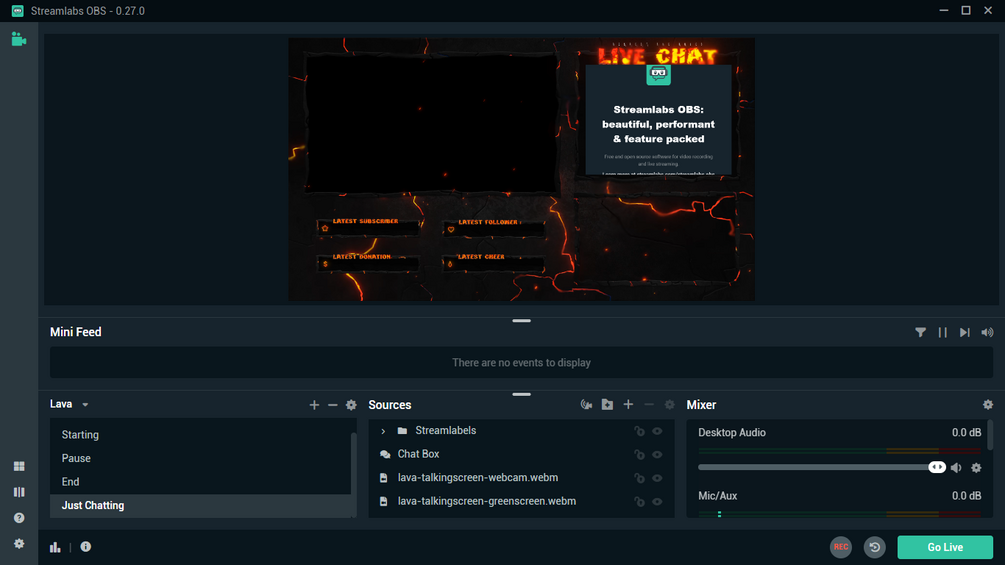Open Desktop Audio settings gear
Screen dimensions: 1005x565
click(976, 468)
